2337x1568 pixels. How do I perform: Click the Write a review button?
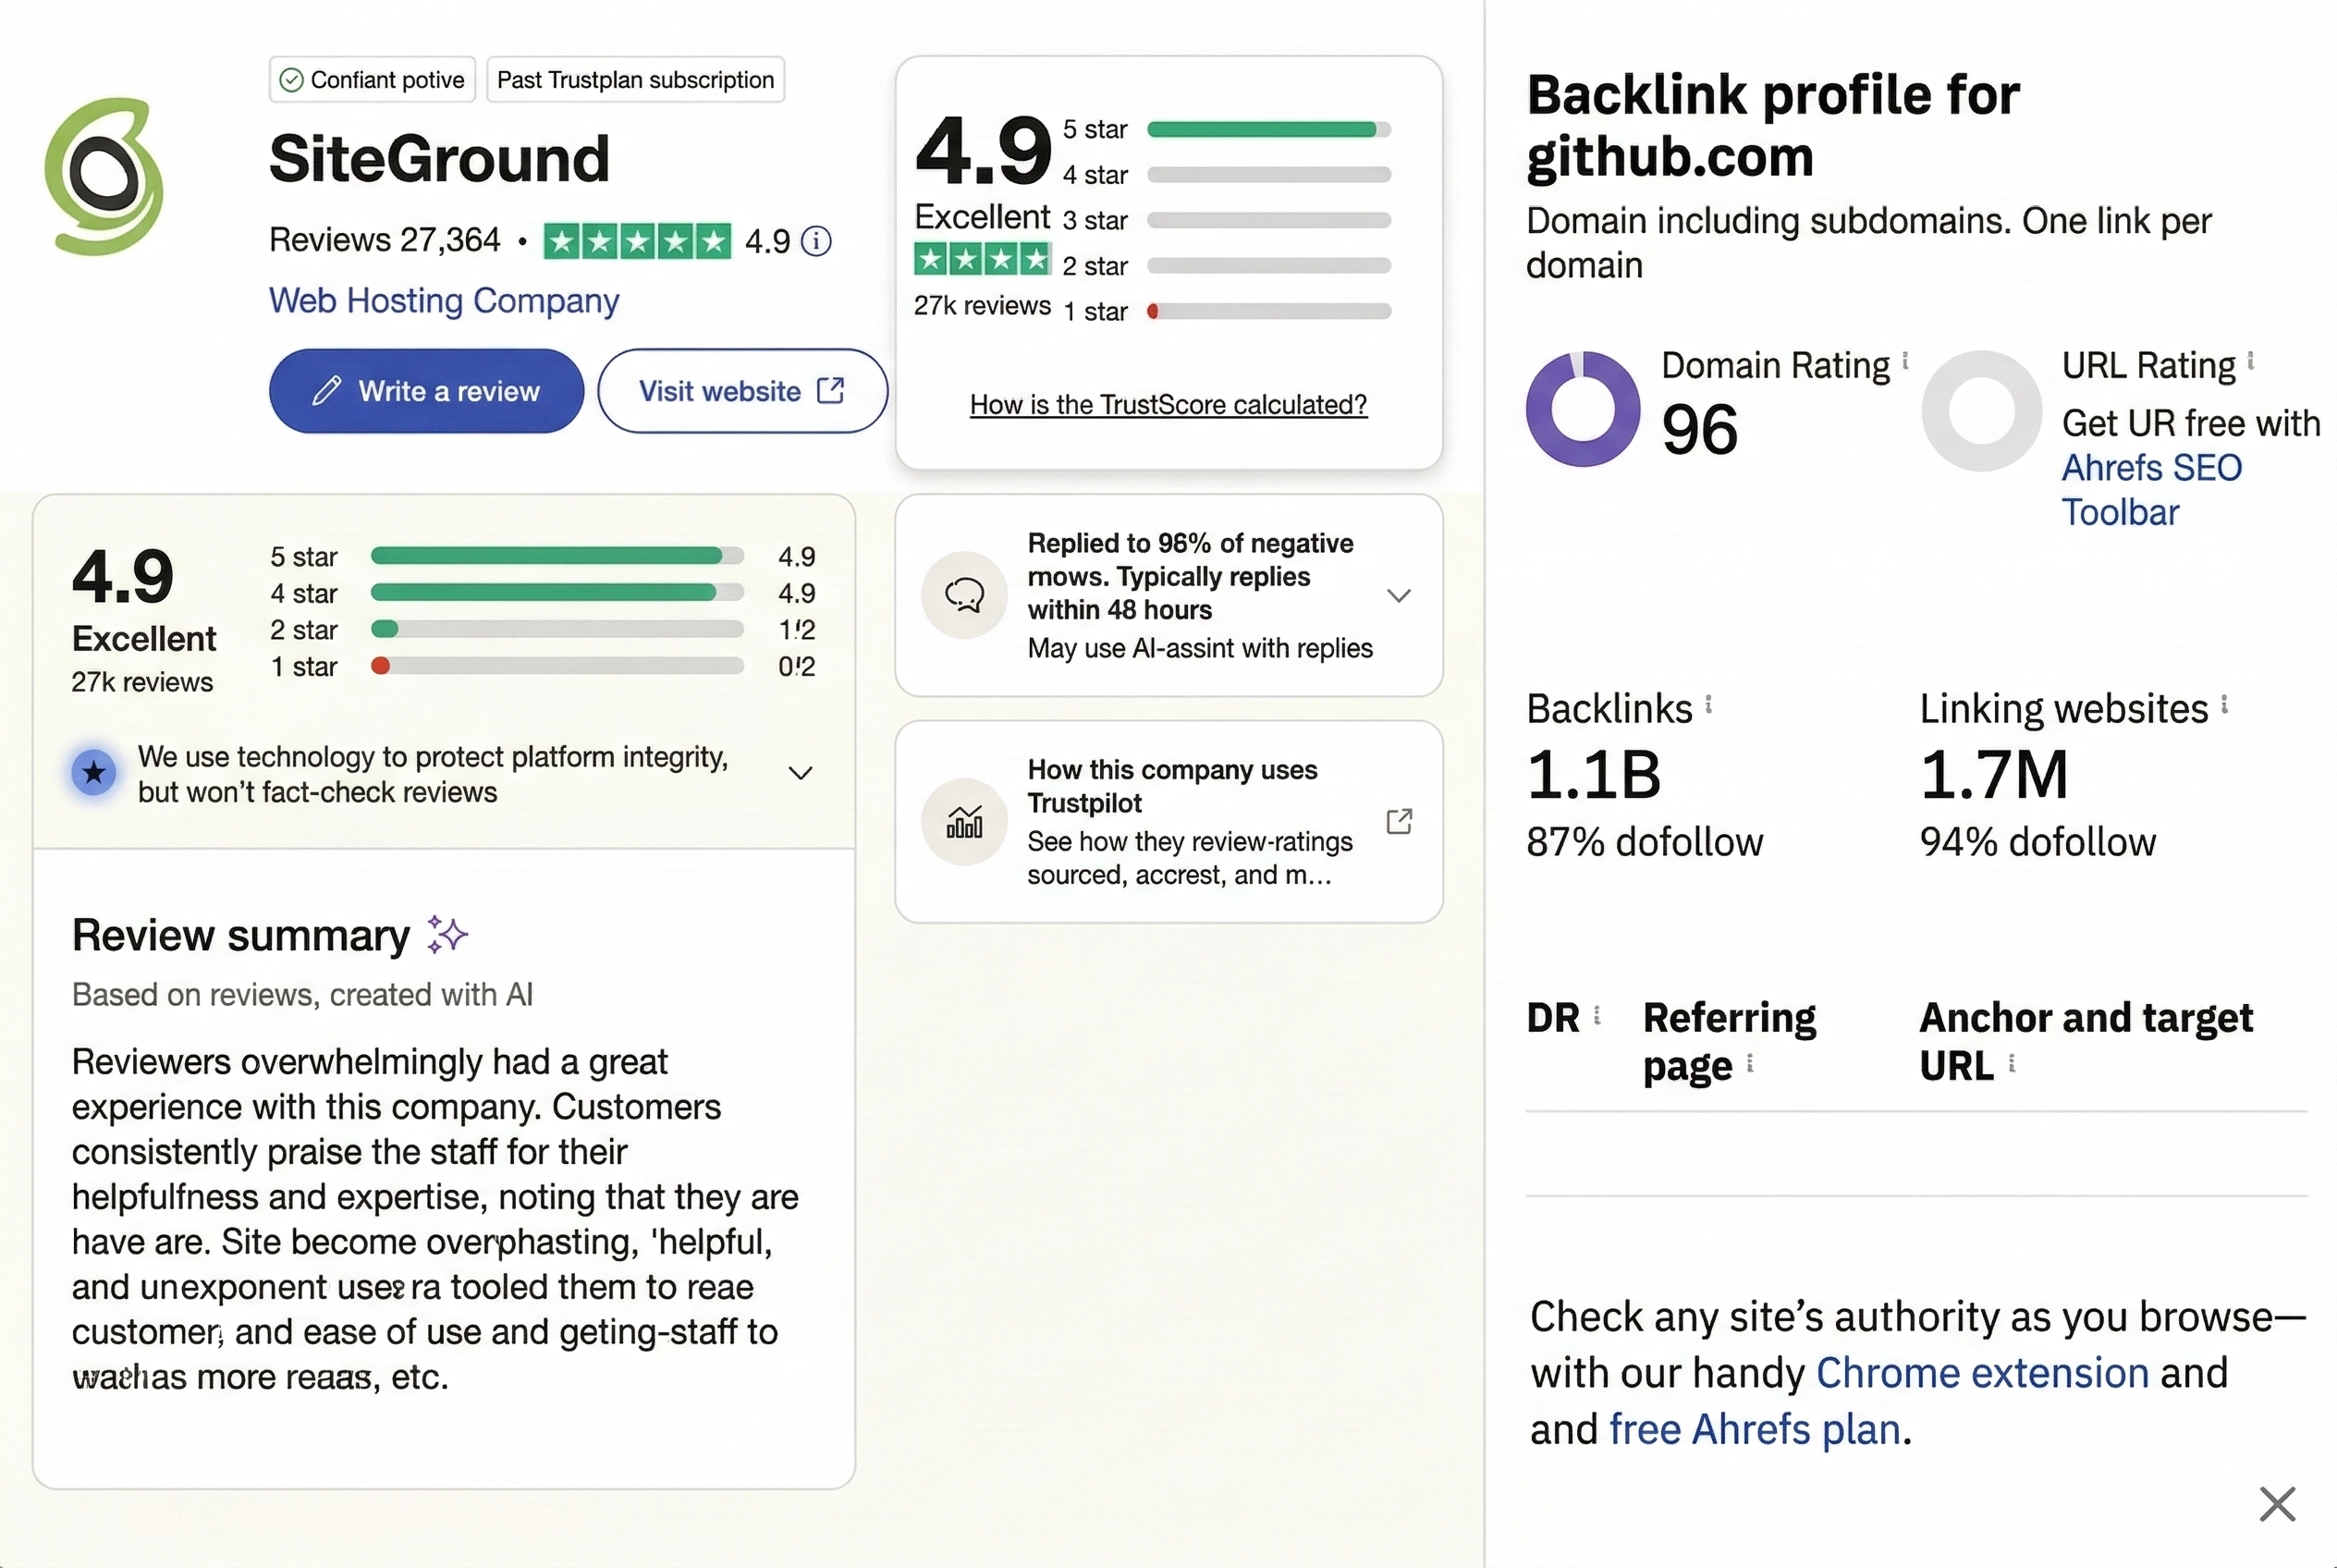point(426,391)
